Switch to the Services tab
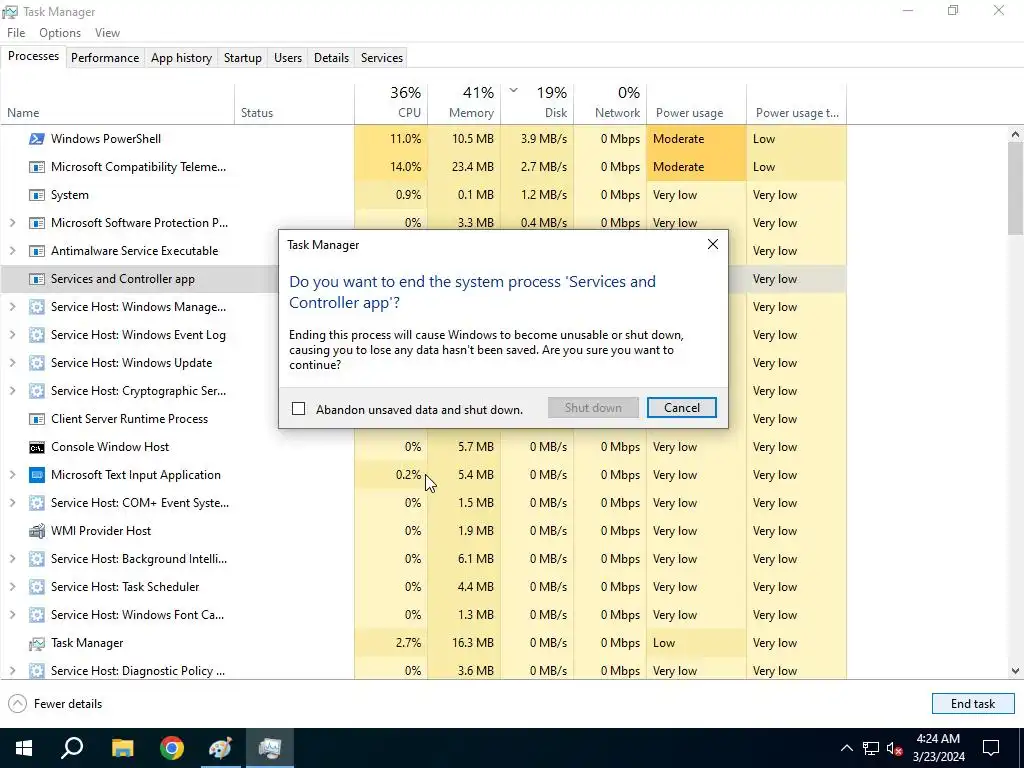The height and width of the screenshot is (768, 1024). (x=382, y=57)
